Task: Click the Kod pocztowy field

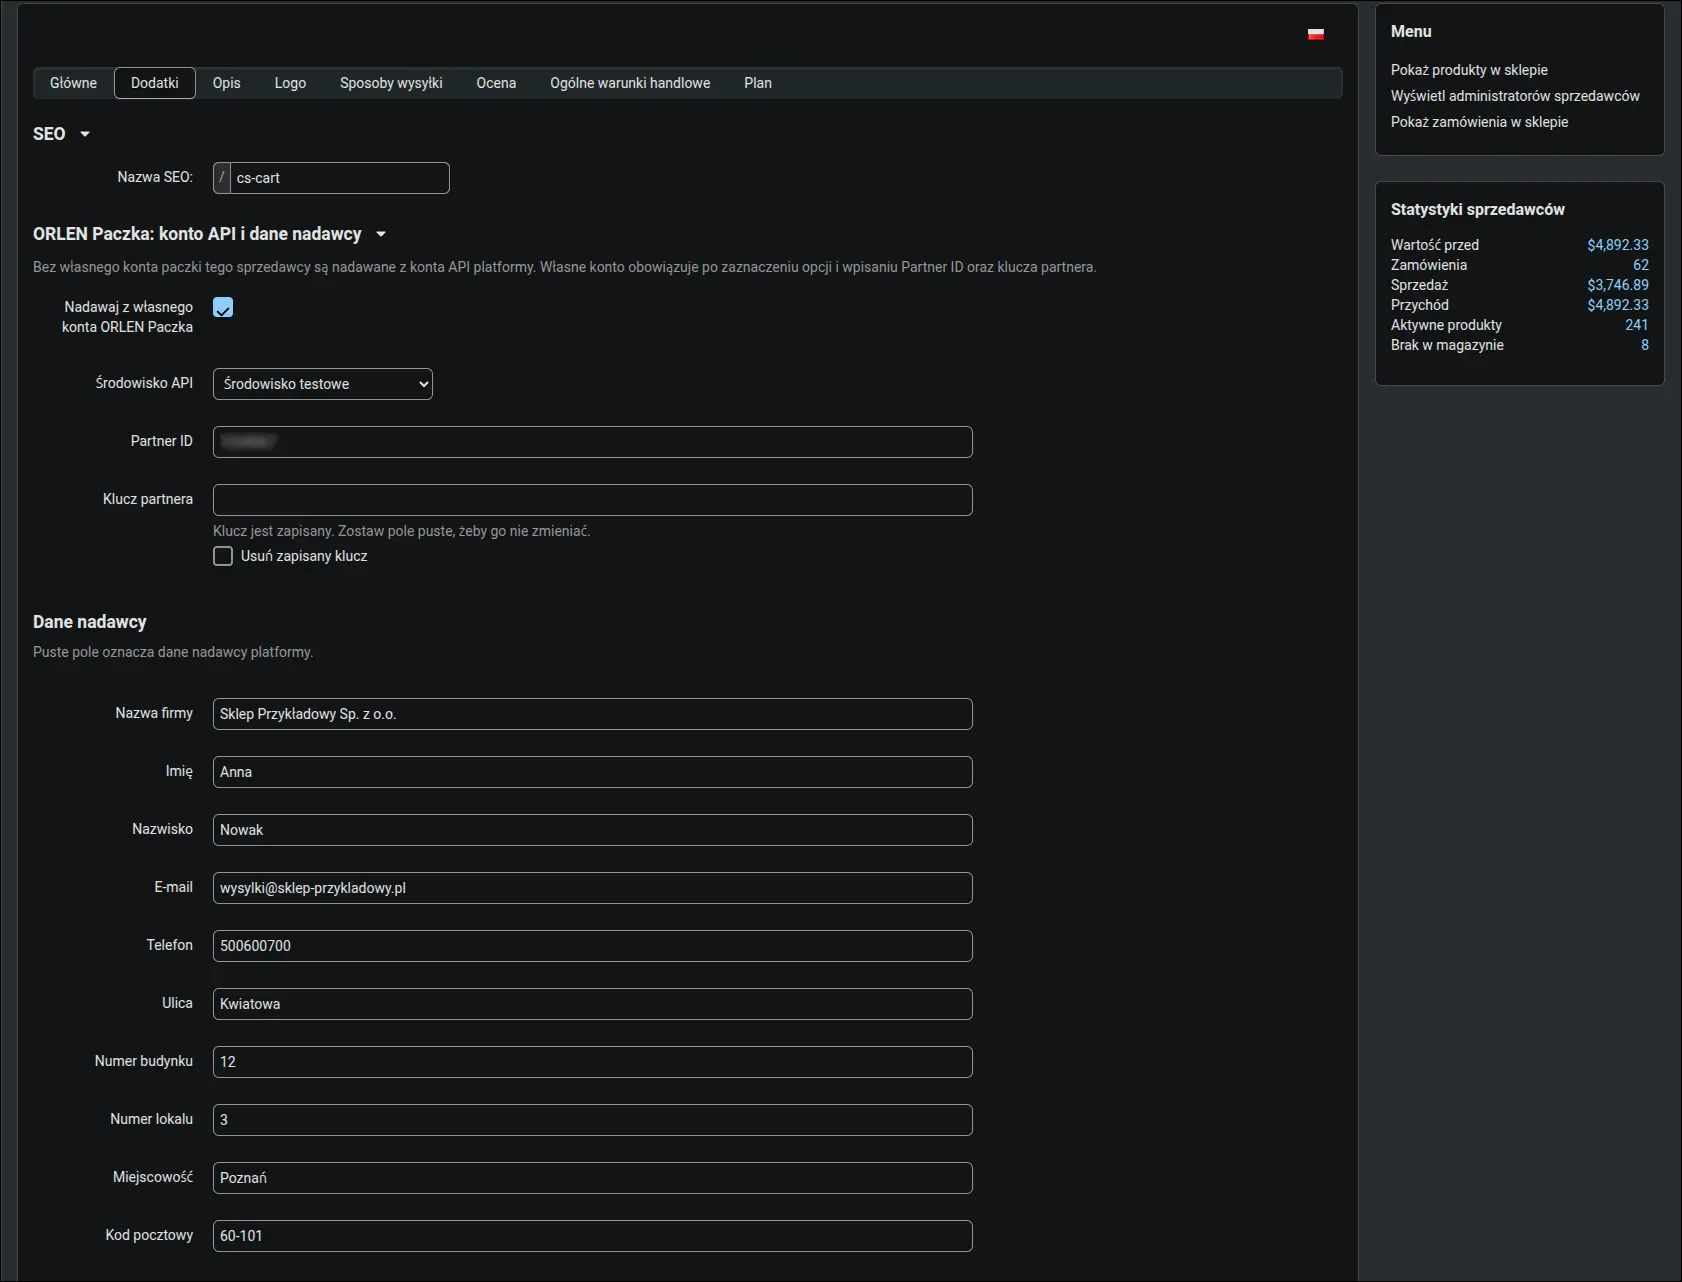Action: [x=593, y=1236]
